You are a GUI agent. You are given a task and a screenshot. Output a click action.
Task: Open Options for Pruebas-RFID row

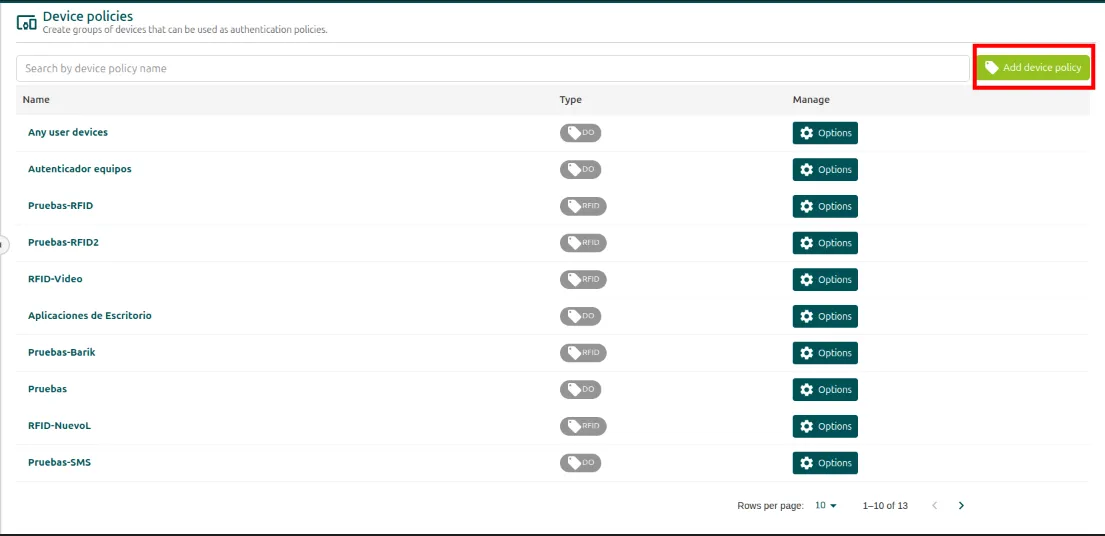(825, 206)
